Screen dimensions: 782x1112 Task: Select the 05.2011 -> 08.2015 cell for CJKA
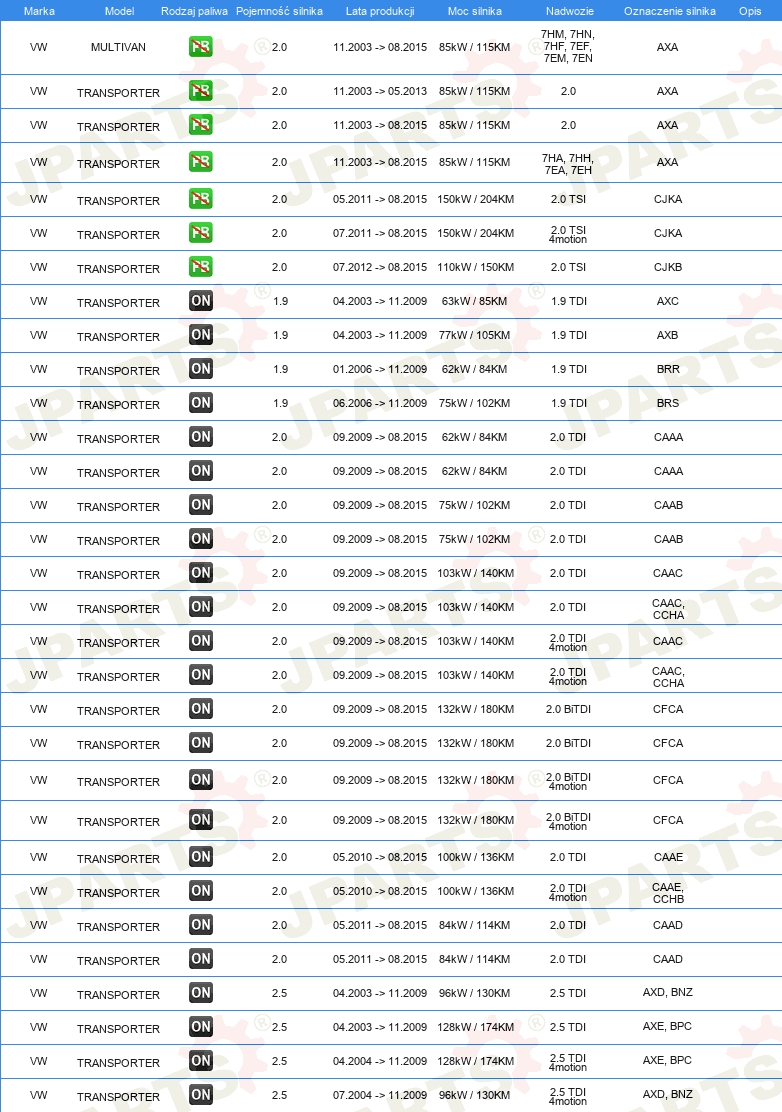380,199
